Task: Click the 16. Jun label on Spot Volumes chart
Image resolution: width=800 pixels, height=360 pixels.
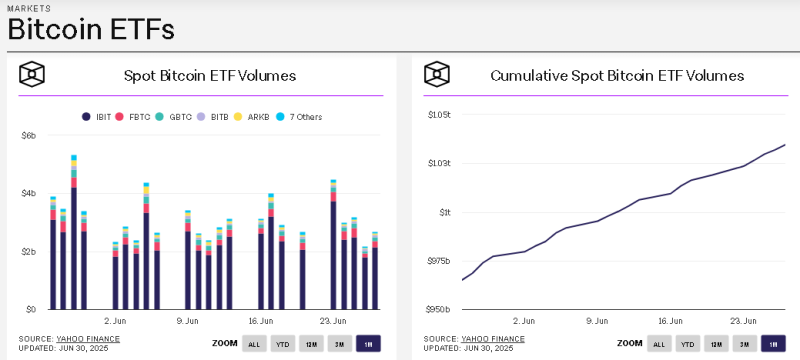Action: [261, 321]
